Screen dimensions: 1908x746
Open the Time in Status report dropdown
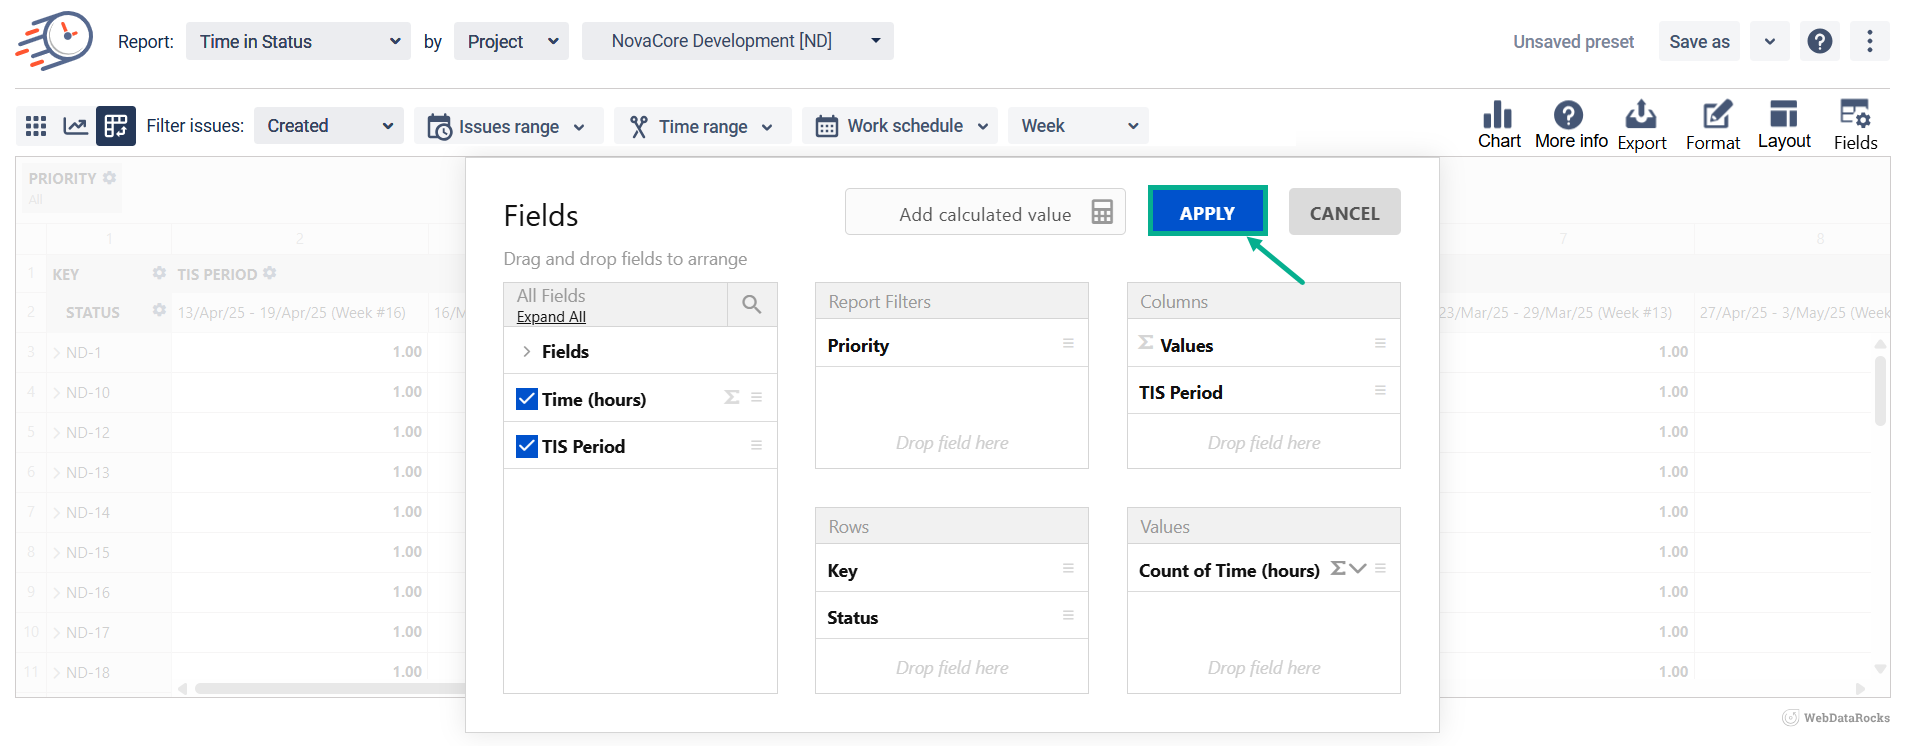[298, 41]
